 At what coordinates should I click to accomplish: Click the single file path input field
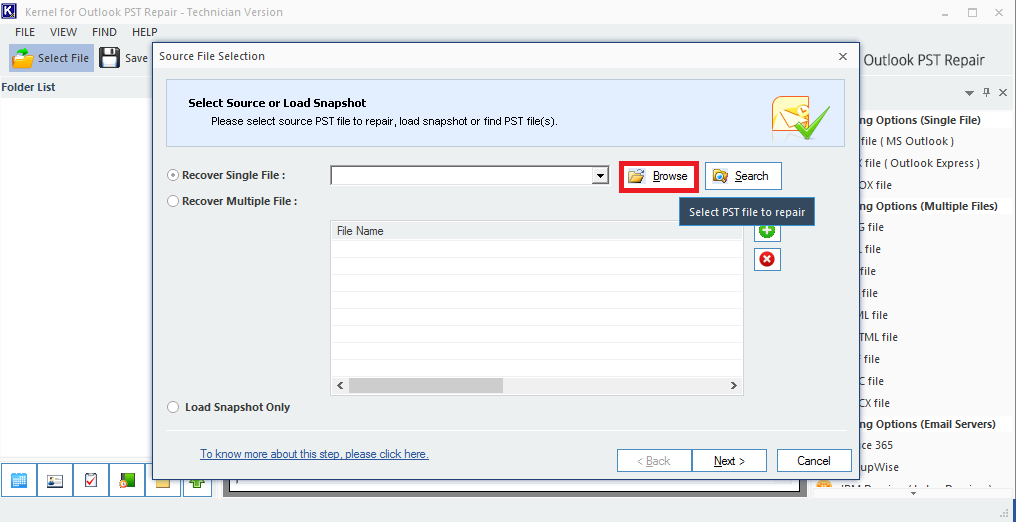pyautogui.click(x=462, y=176)
